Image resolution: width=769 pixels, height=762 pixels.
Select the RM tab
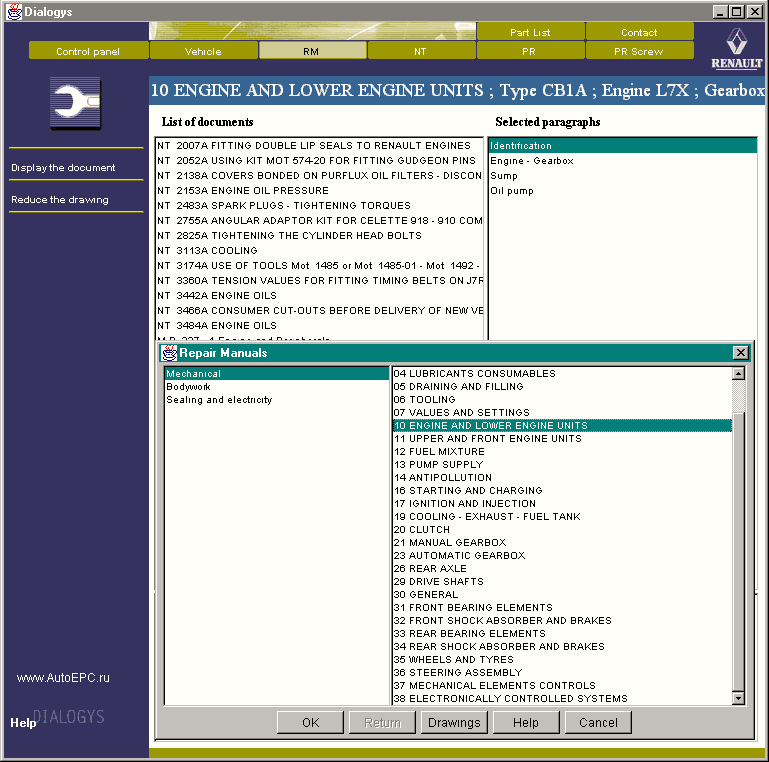pyautogui.click(x=312, y=51)
